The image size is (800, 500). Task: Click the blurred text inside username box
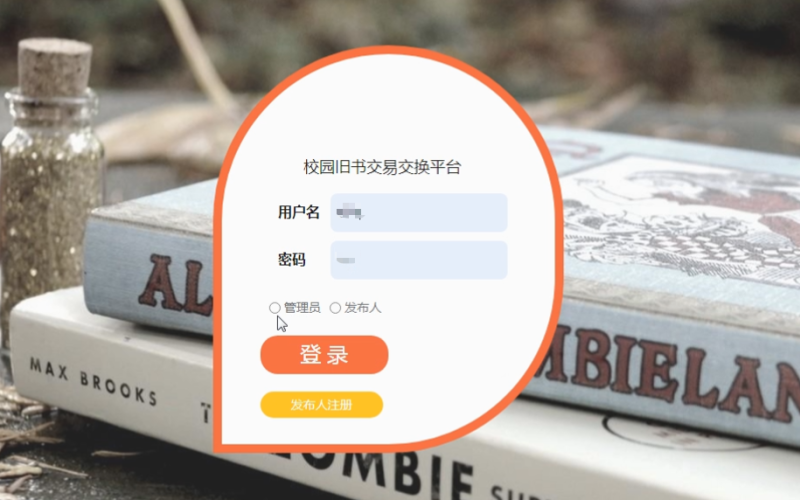350,211
